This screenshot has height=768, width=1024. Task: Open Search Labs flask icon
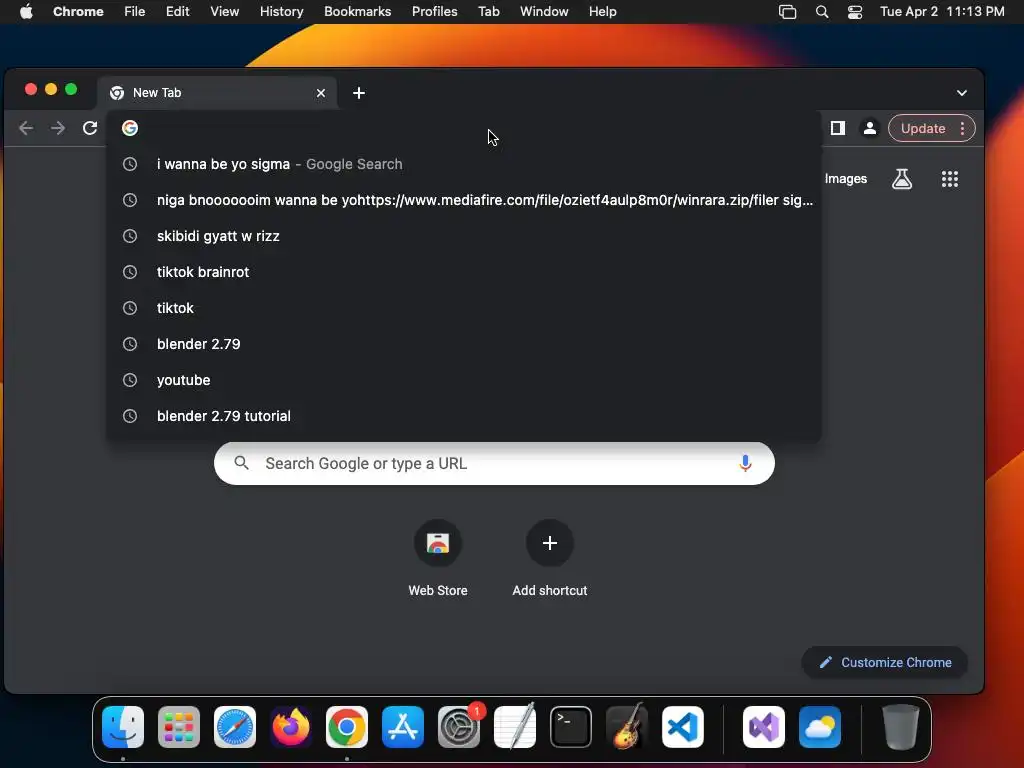(902, 178)
